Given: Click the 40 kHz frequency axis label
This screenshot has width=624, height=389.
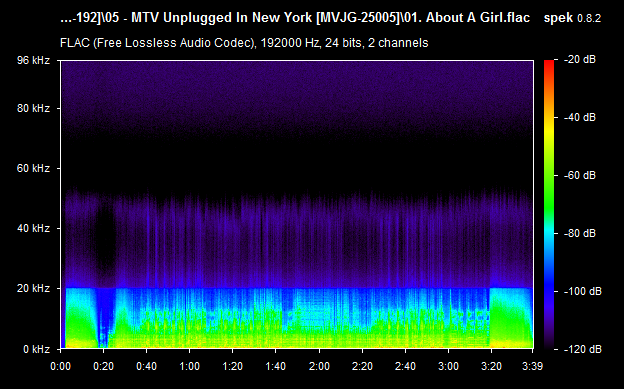Looking at the screenshot, I should (33, 229).
